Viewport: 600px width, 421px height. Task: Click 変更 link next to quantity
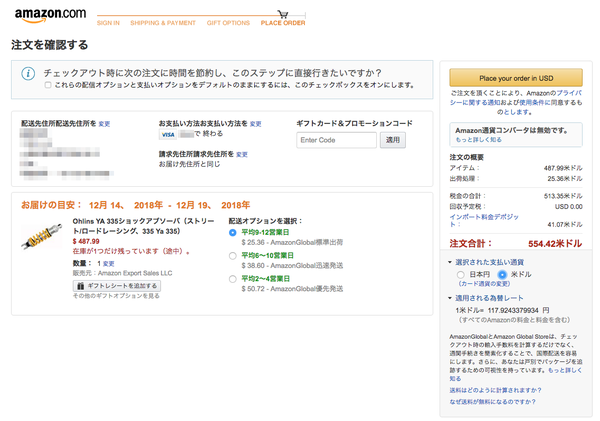point(109,263)
